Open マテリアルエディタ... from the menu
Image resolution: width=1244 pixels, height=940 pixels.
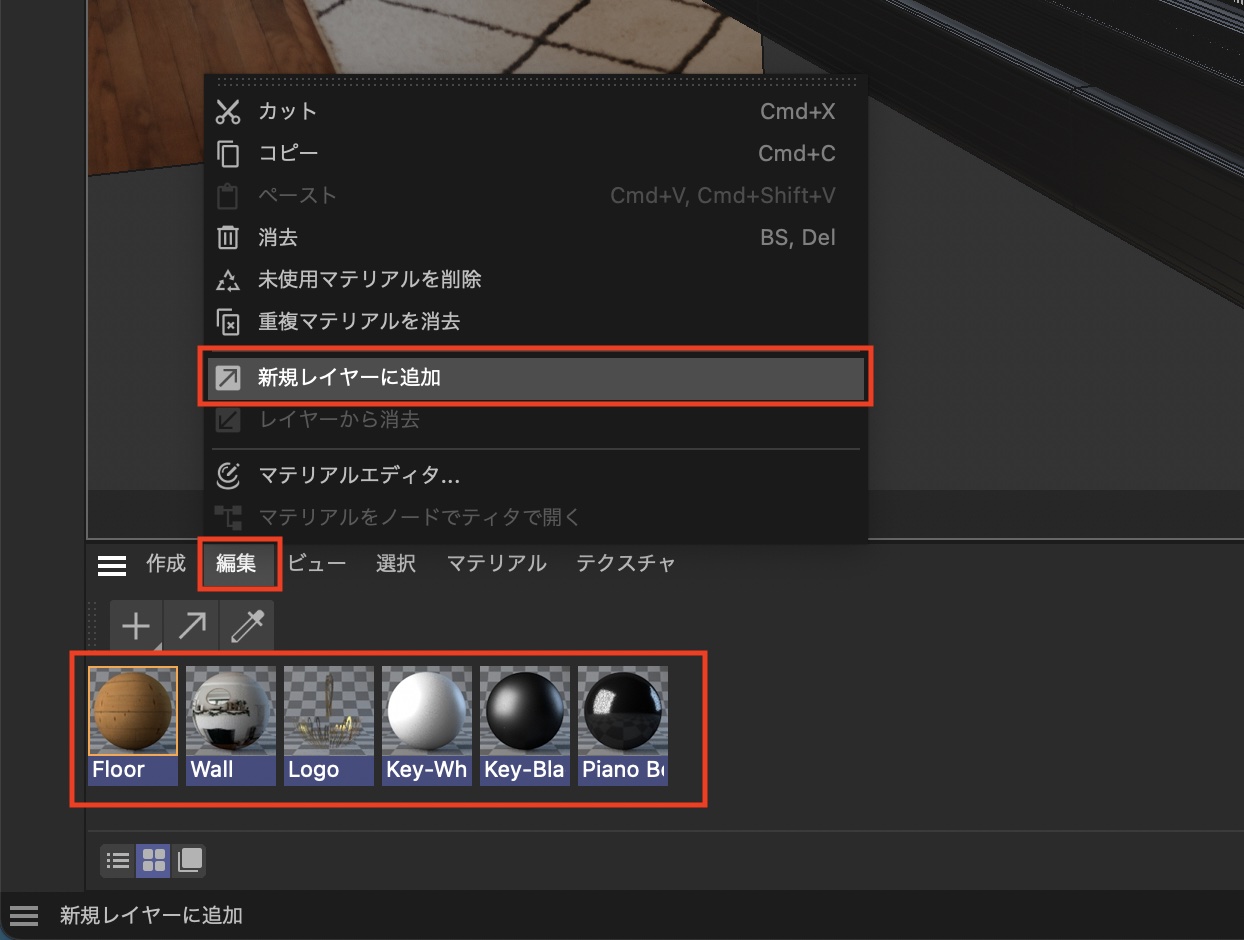(x=358, y=475)
